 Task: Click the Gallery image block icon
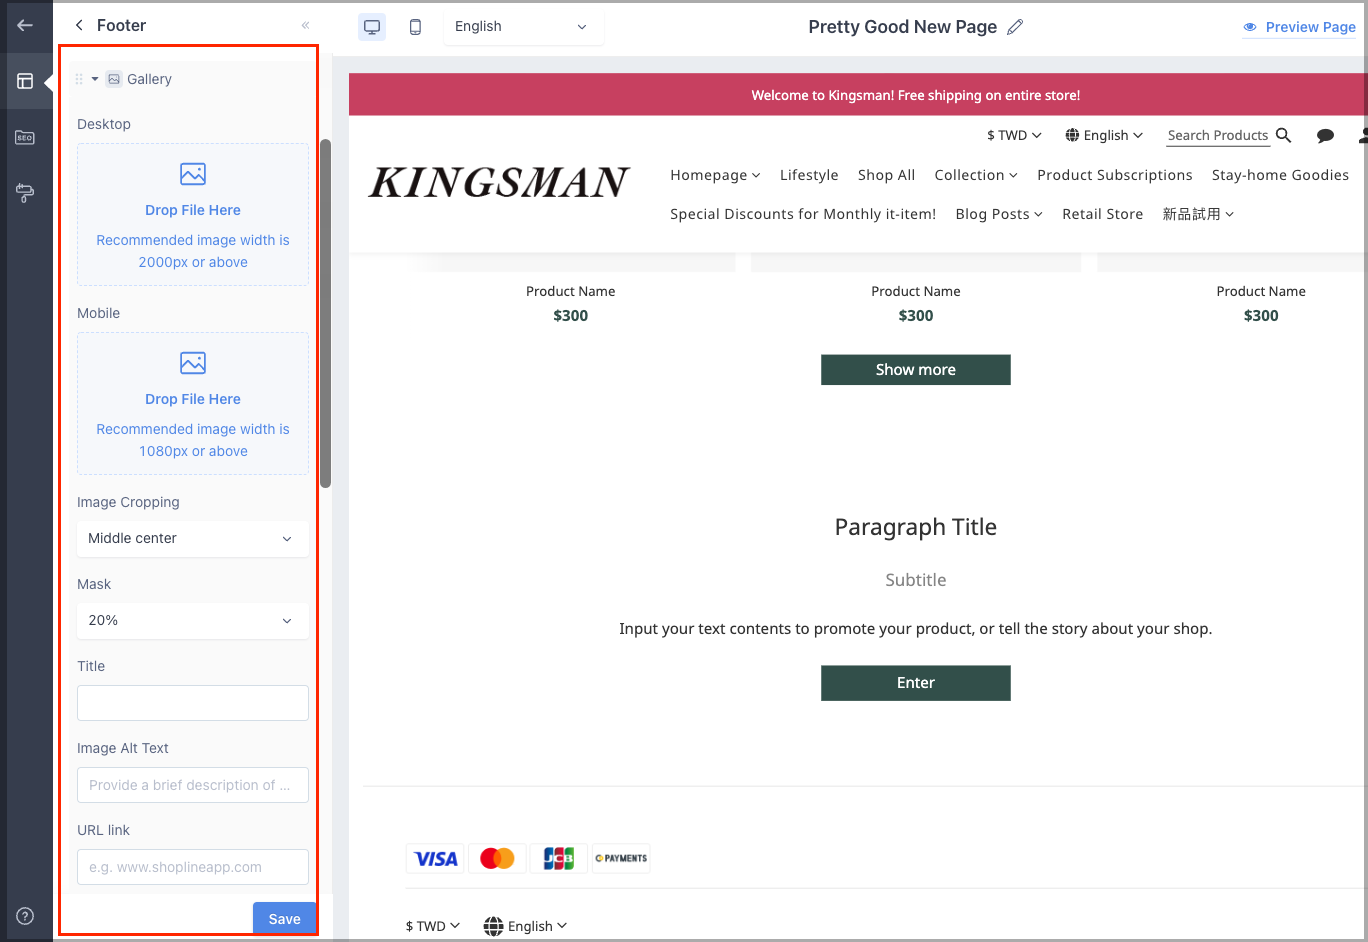[114, 79]
